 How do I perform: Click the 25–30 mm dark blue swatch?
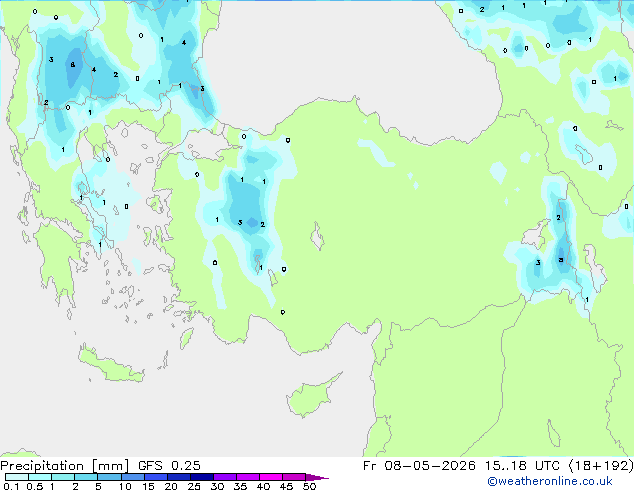coord(201,477)
